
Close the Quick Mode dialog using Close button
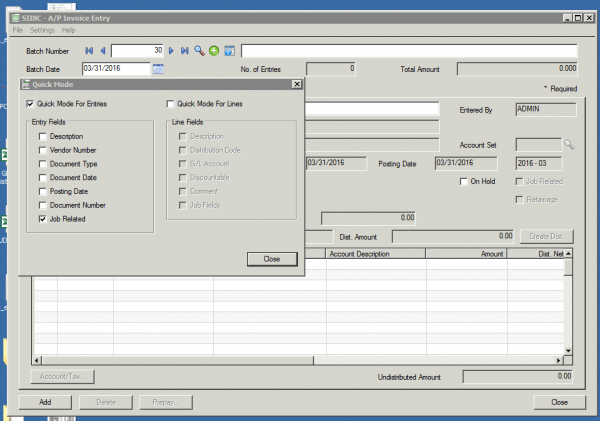pyautogui.click(x=272, y=258)
